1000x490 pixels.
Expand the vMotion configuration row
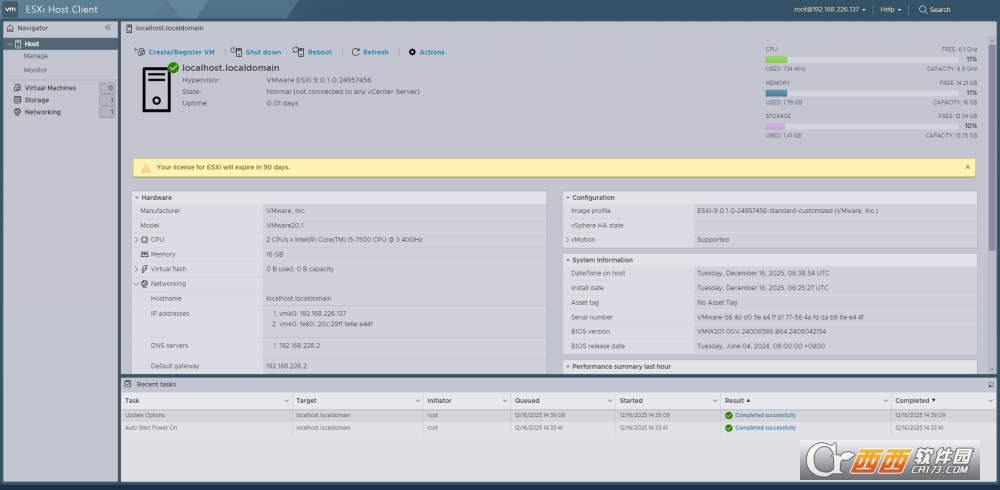(567, 240)
